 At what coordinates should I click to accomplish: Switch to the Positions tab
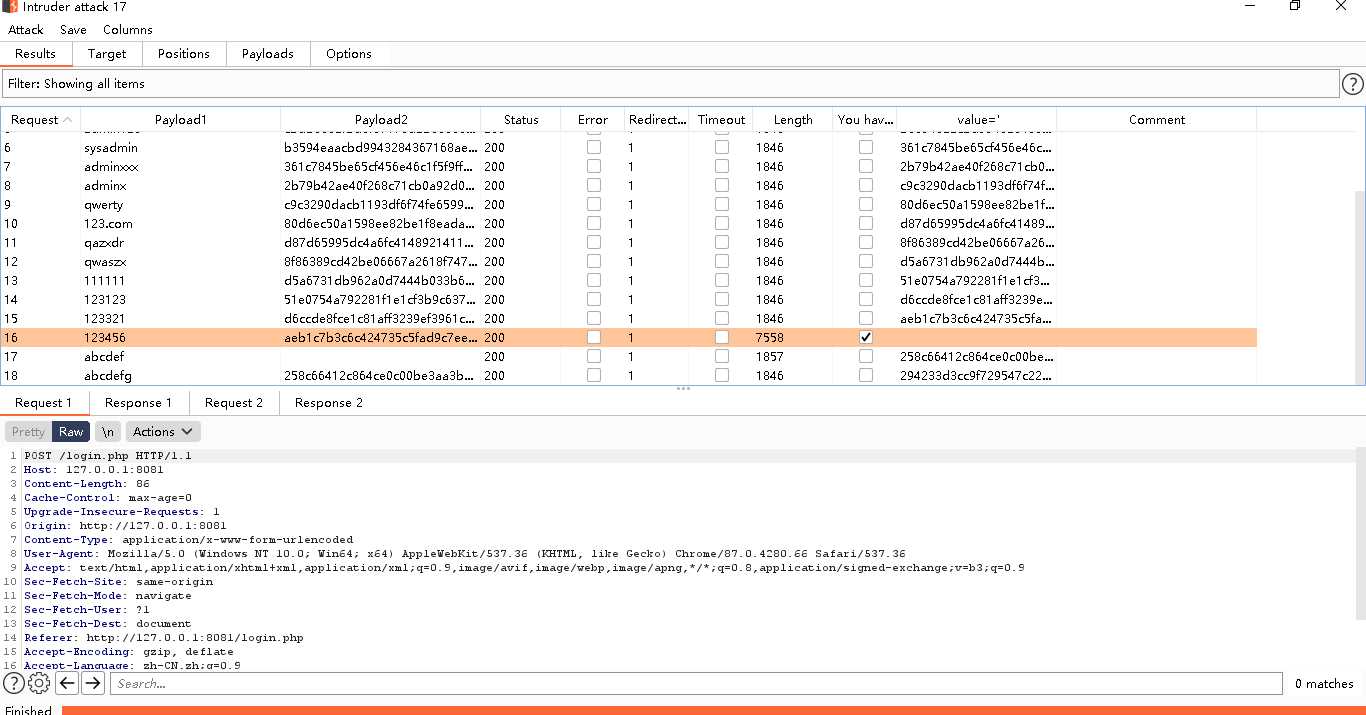[184, 54]
